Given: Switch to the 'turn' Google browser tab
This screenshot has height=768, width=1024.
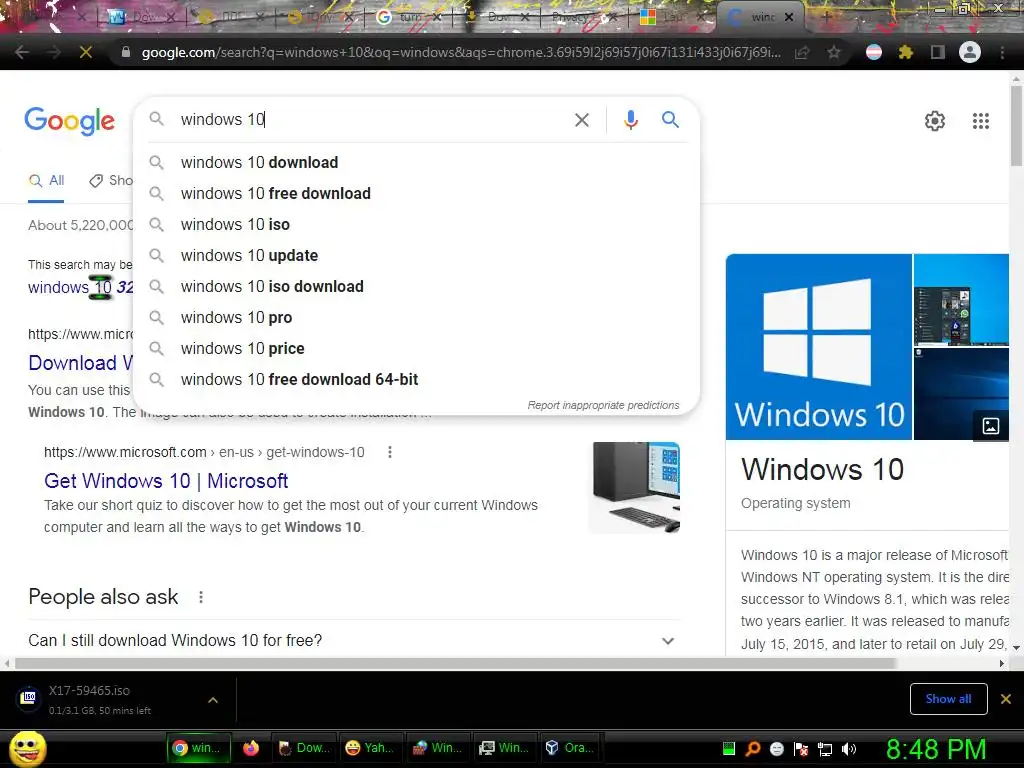Looking at the screenshot, I should click(409, 18).
